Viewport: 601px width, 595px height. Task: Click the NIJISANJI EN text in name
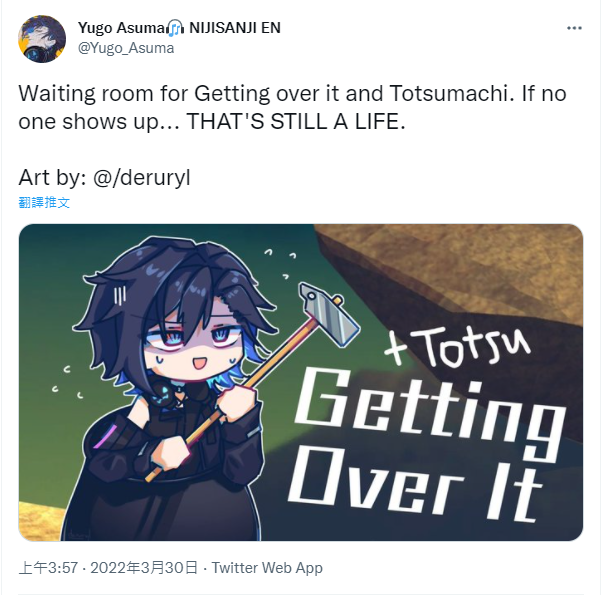point(235,28)
